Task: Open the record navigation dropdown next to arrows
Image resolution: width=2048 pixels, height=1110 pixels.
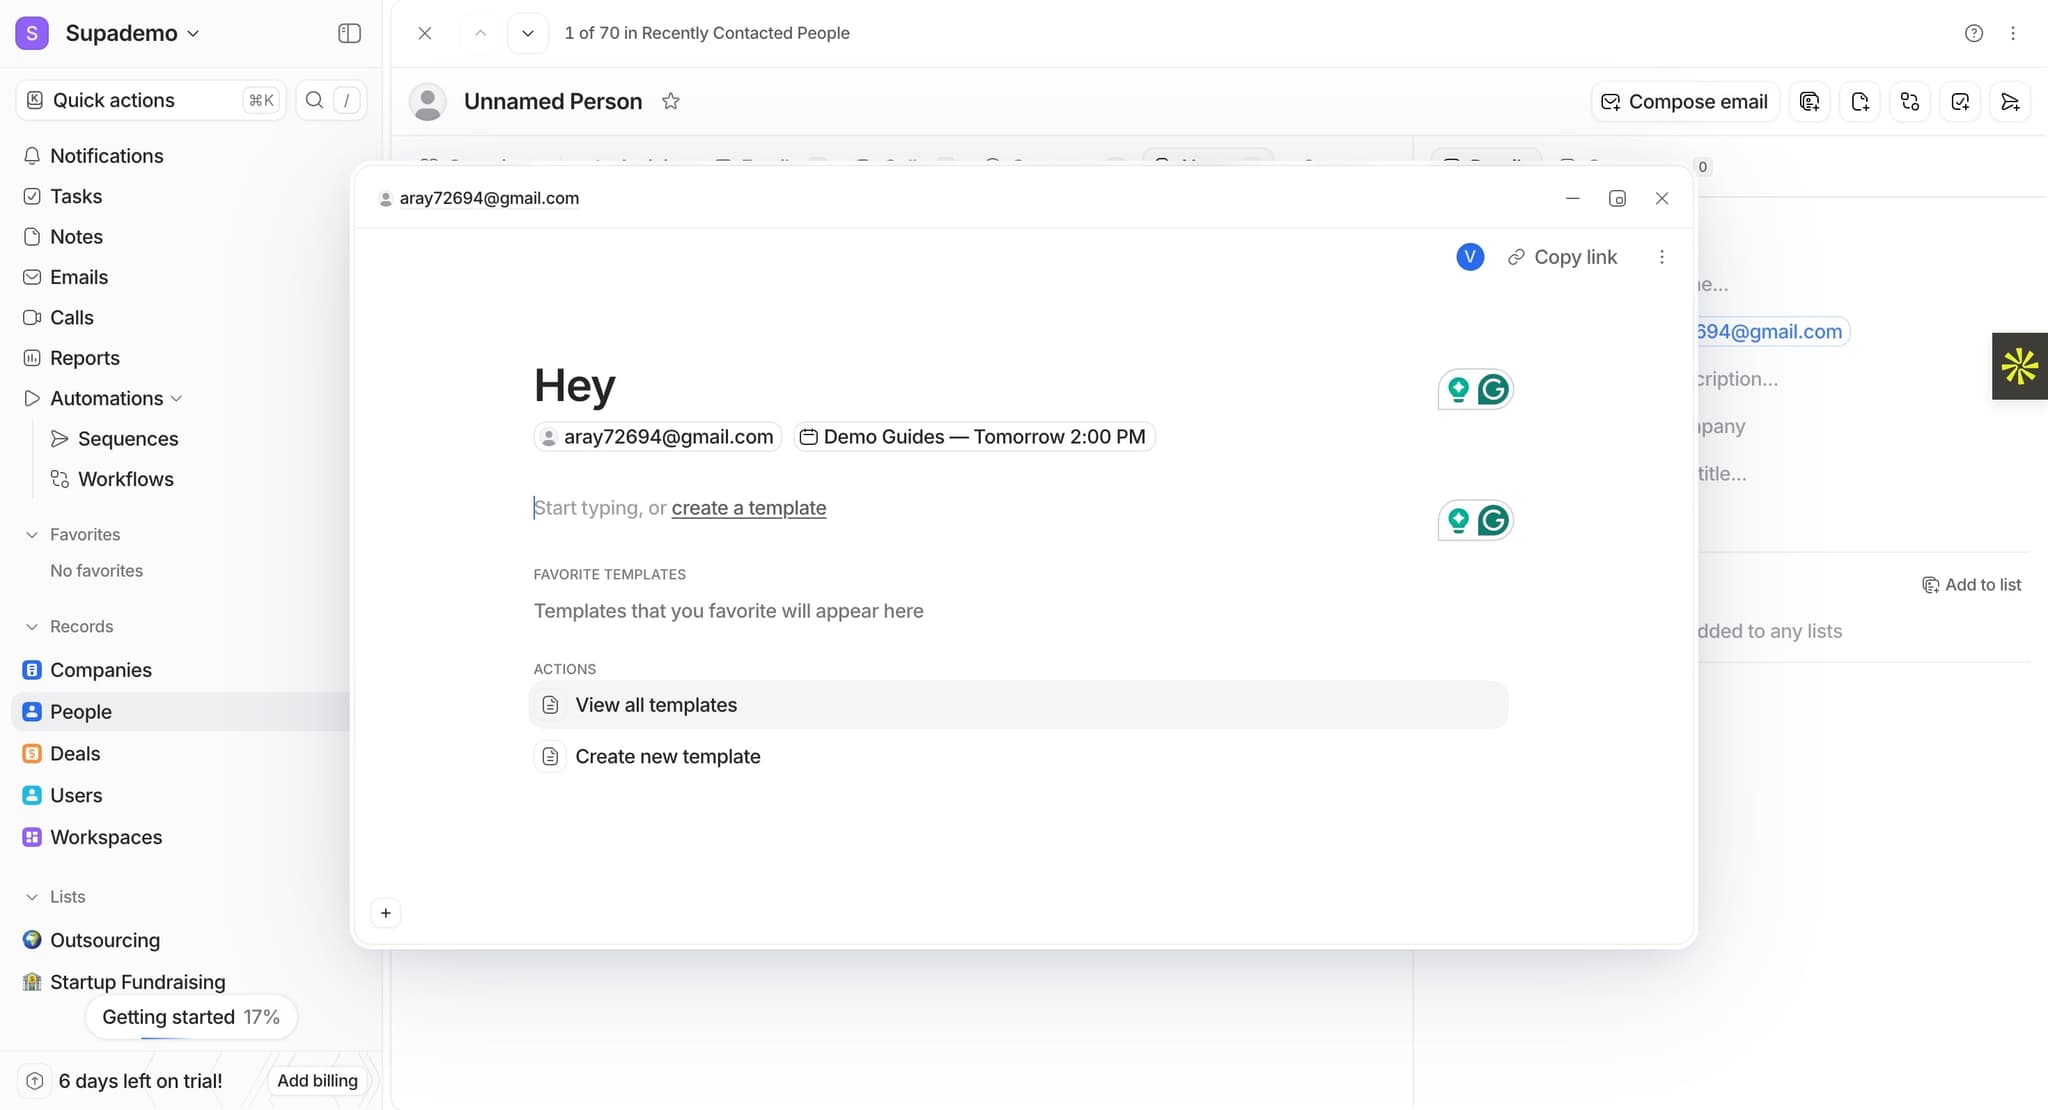Action: click(x=527, y=32)
